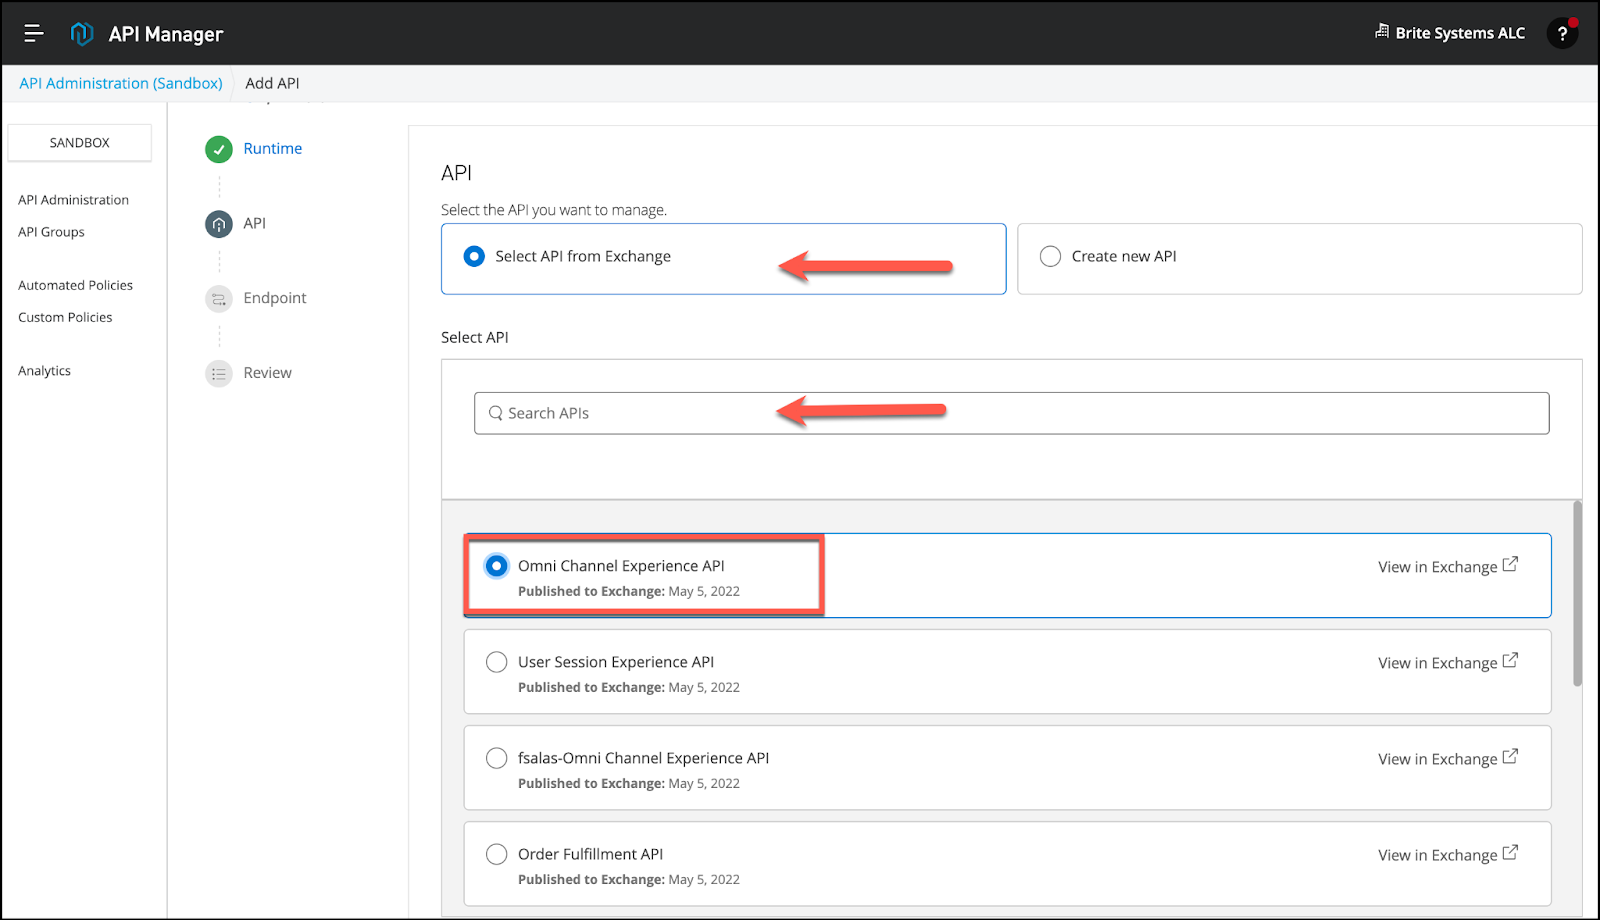This screenshot has height=920, width=1600.
Task: Open Brite Systems ALC organization menu
Action: tap(1450, 33)
